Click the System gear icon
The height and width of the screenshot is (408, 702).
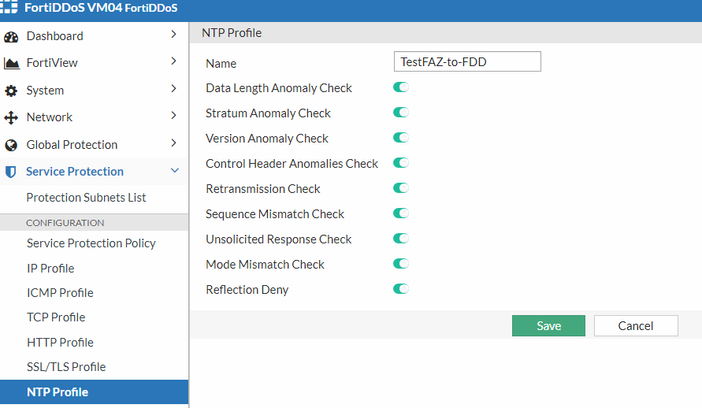(x=12, y=91)
